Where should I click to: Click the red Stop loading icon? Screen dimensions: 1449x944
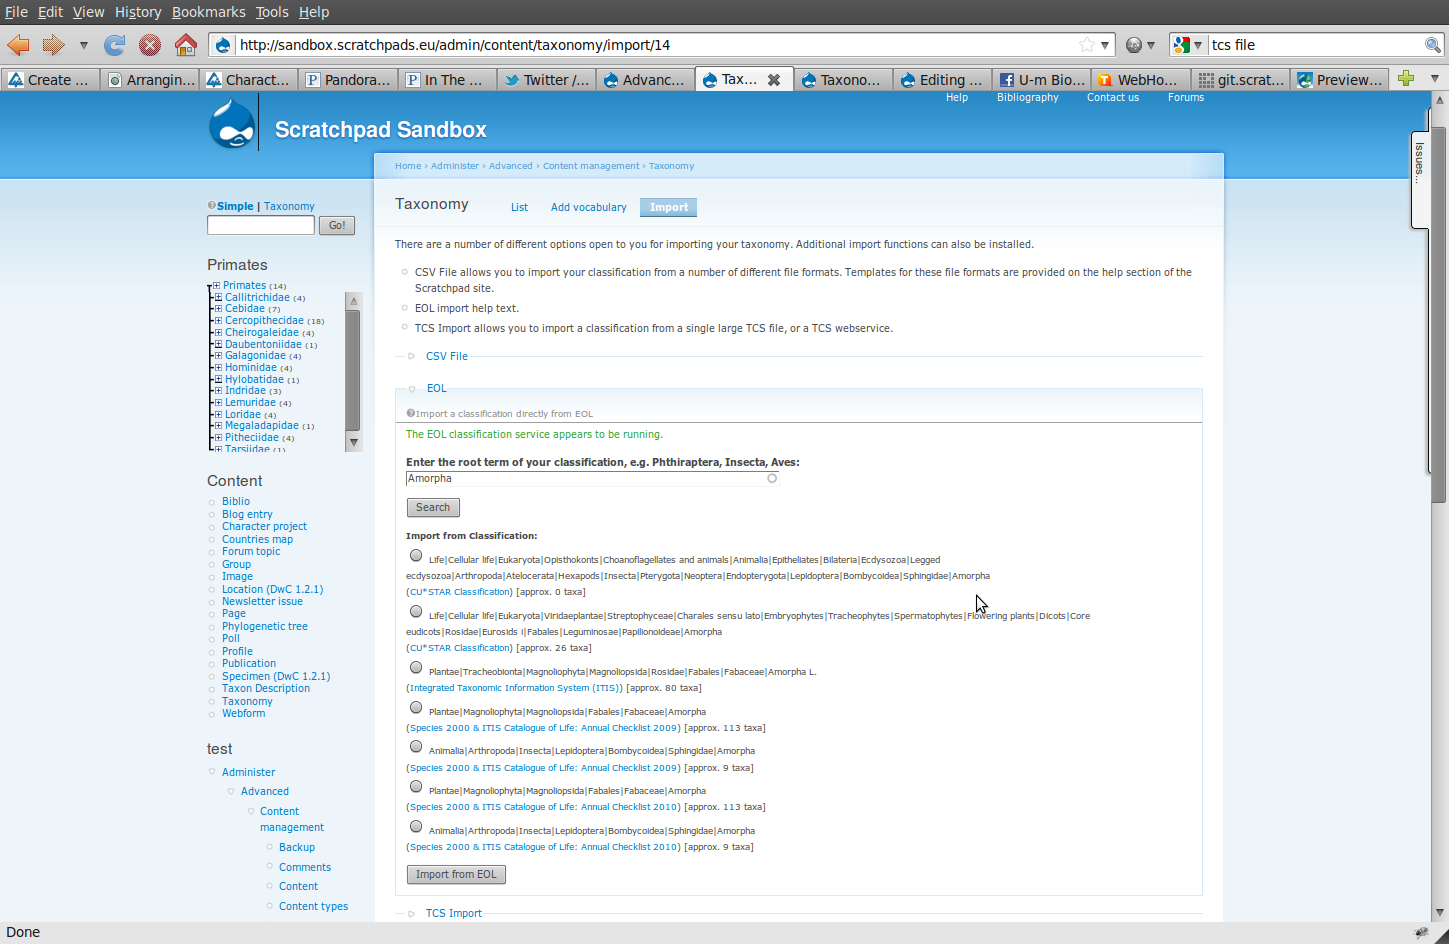click(x=150, y=45)
